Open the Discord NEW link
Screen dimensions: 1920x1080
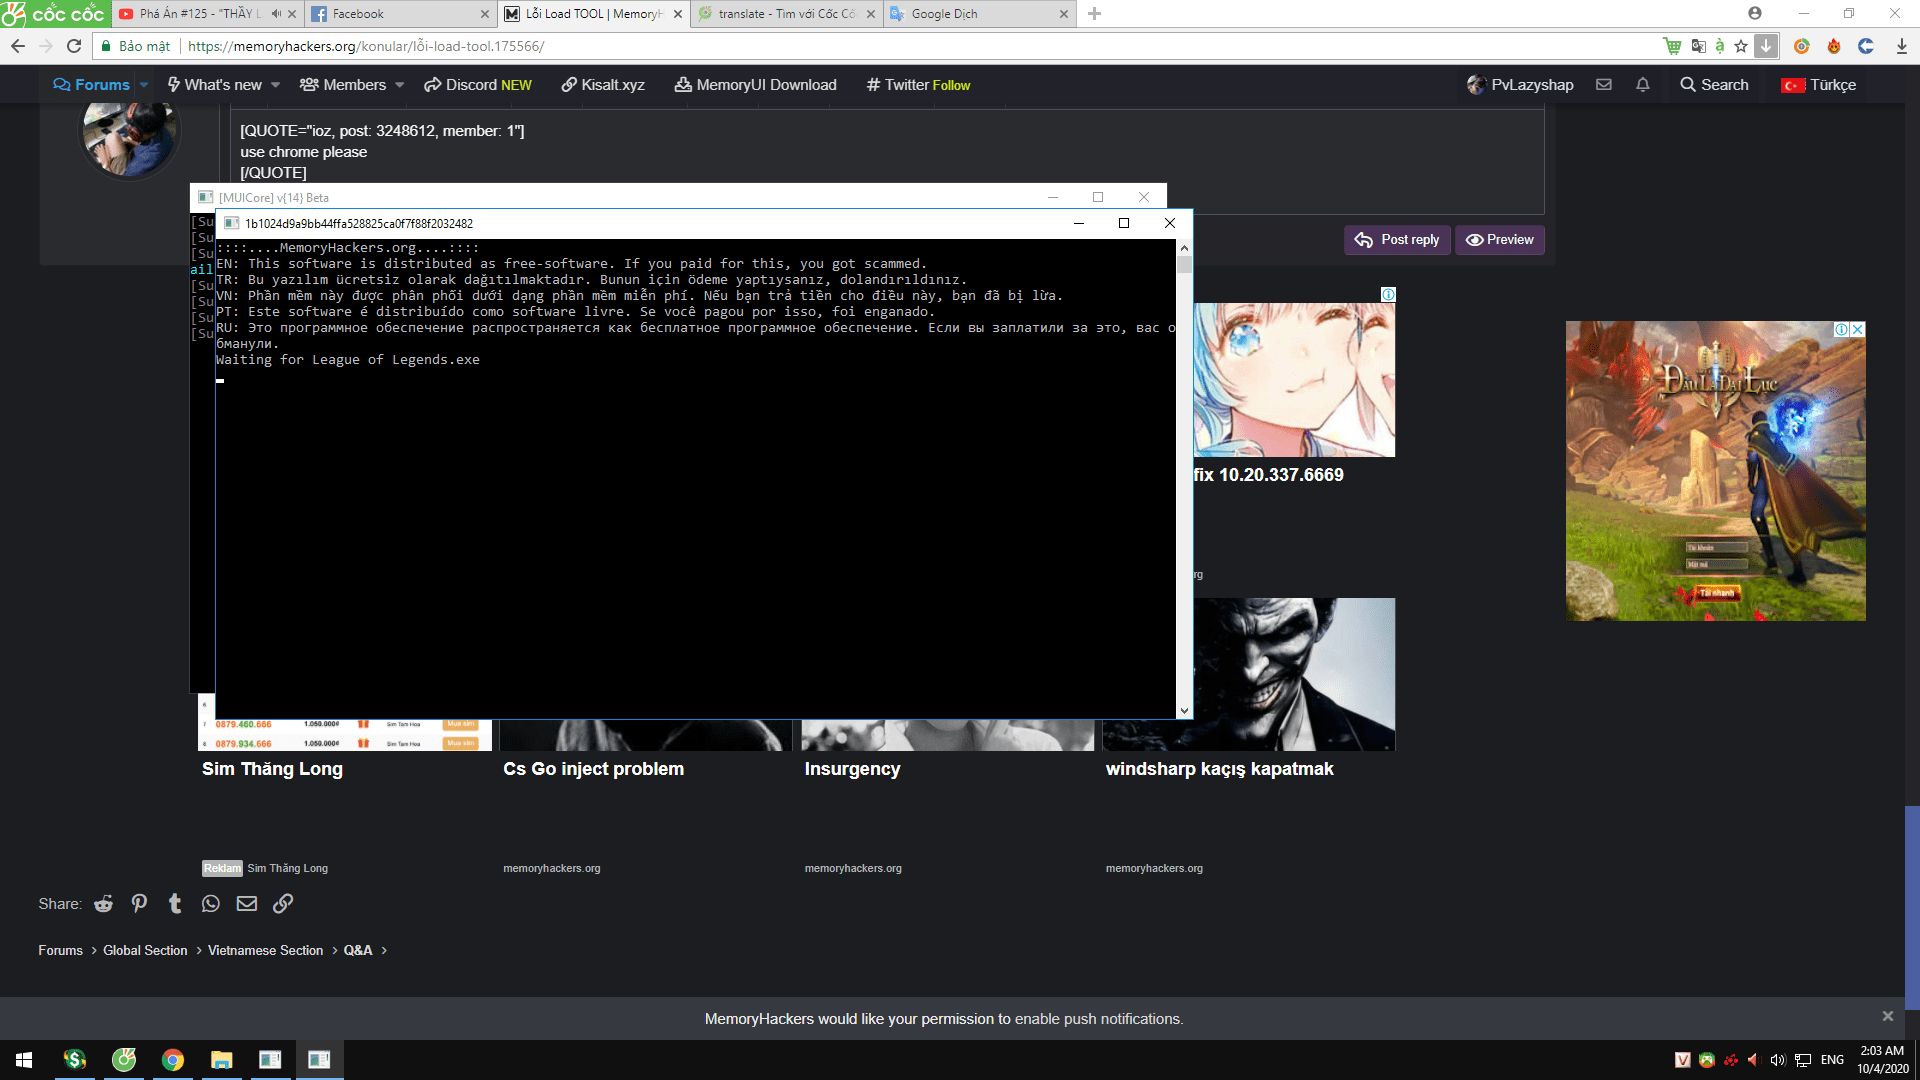point(478,85)
